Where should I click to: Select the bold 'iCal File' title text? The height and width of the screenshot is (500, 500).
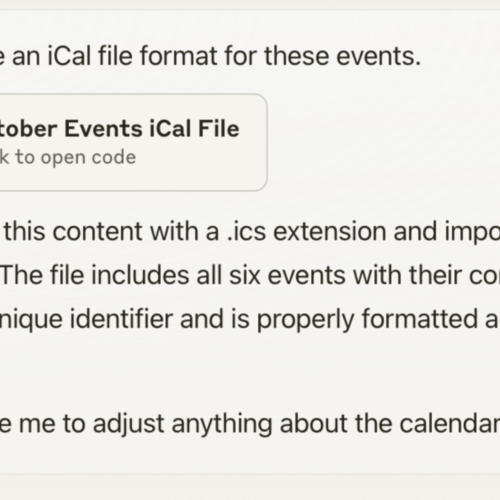(194, 129)
